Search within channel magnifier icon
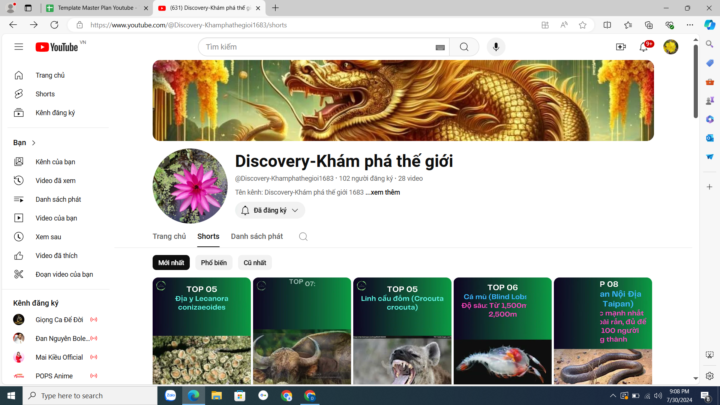The width and height of the screenshot is (720, 405). 303,236
